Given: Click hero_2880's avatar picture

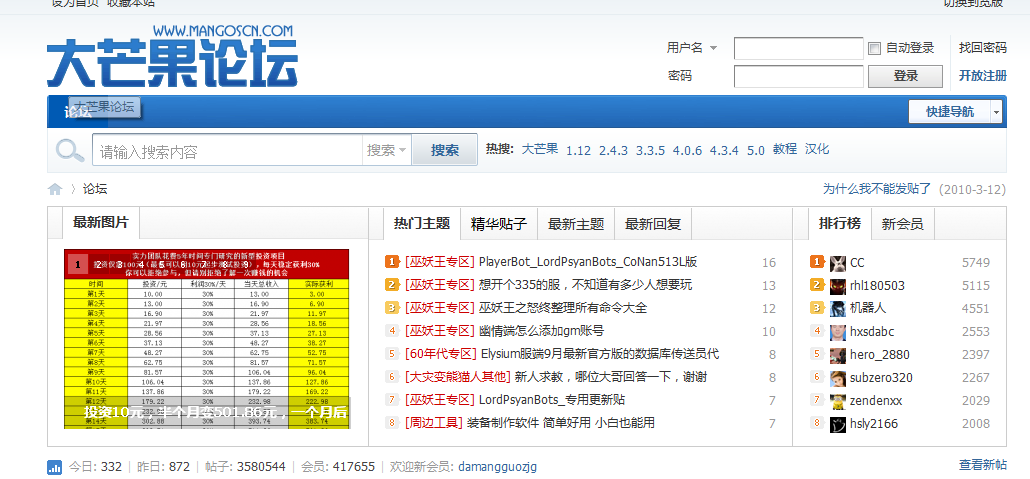Looking at the screenshot, I should pyautogui.click(x=838, y=354).
